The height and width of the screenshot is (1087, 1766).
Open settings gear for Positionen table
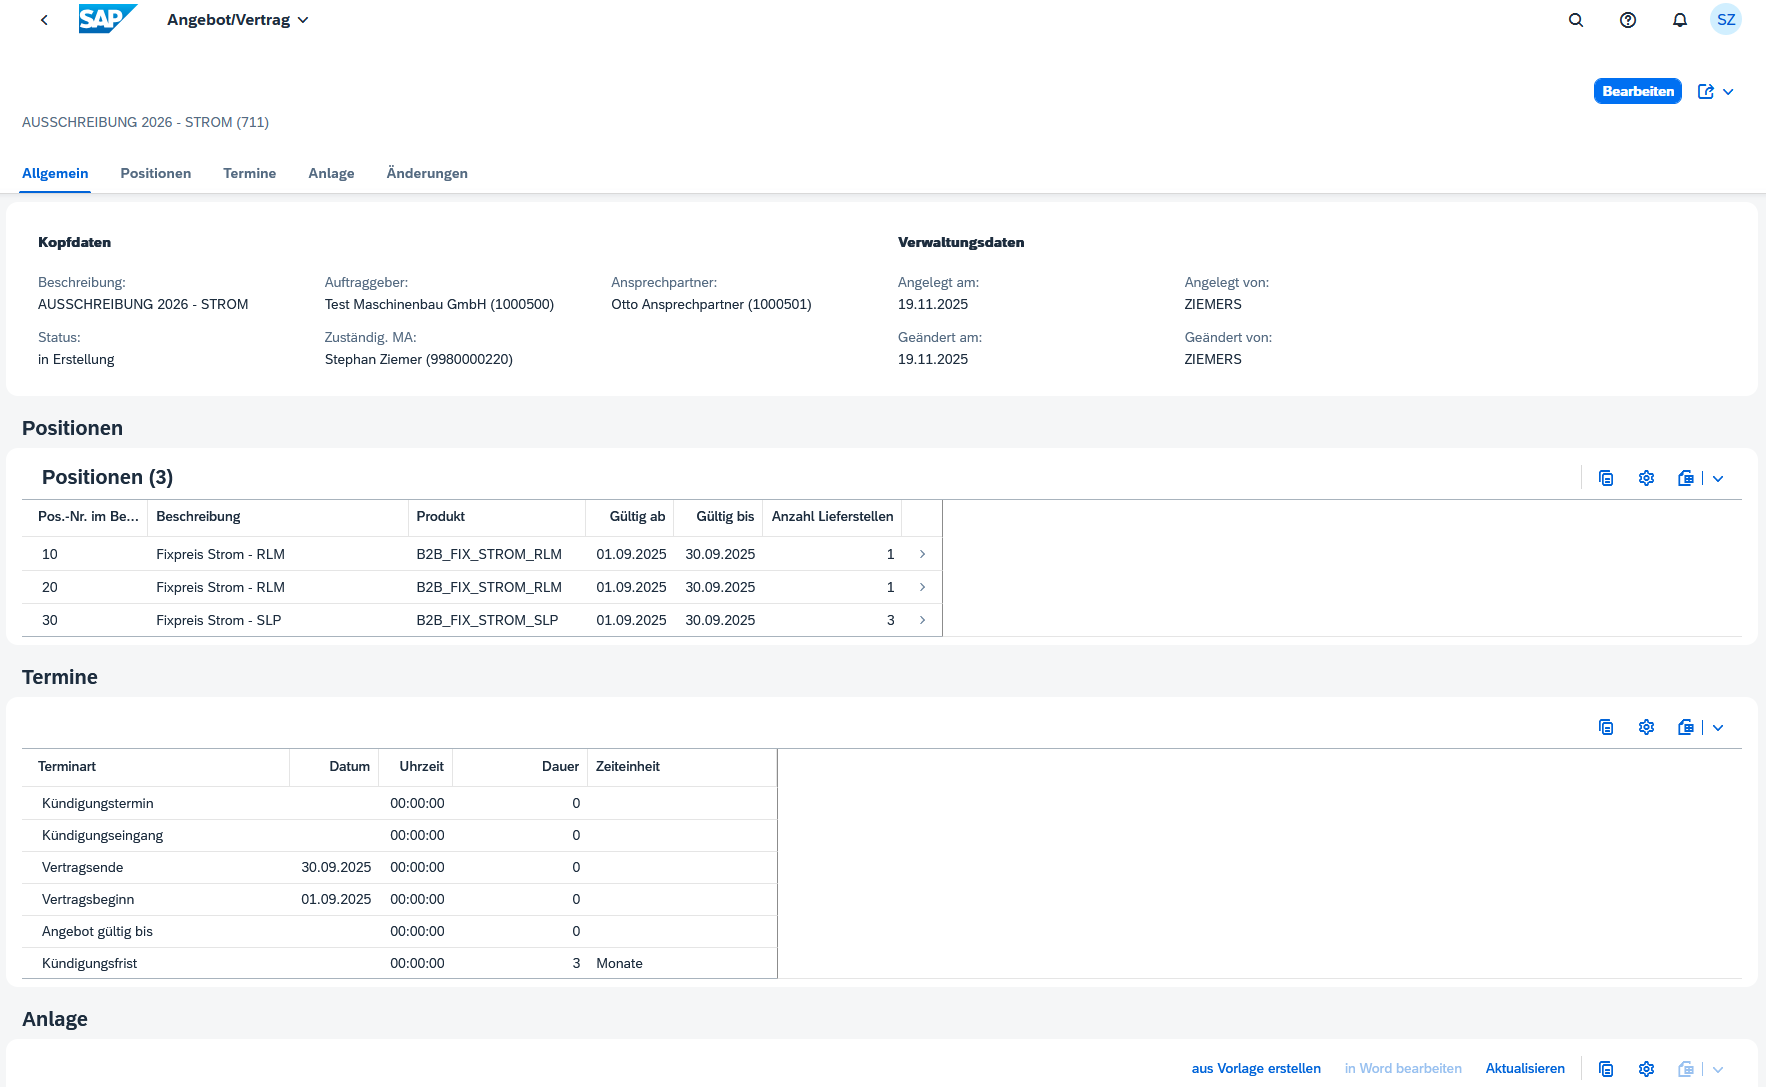point(1647,478)
